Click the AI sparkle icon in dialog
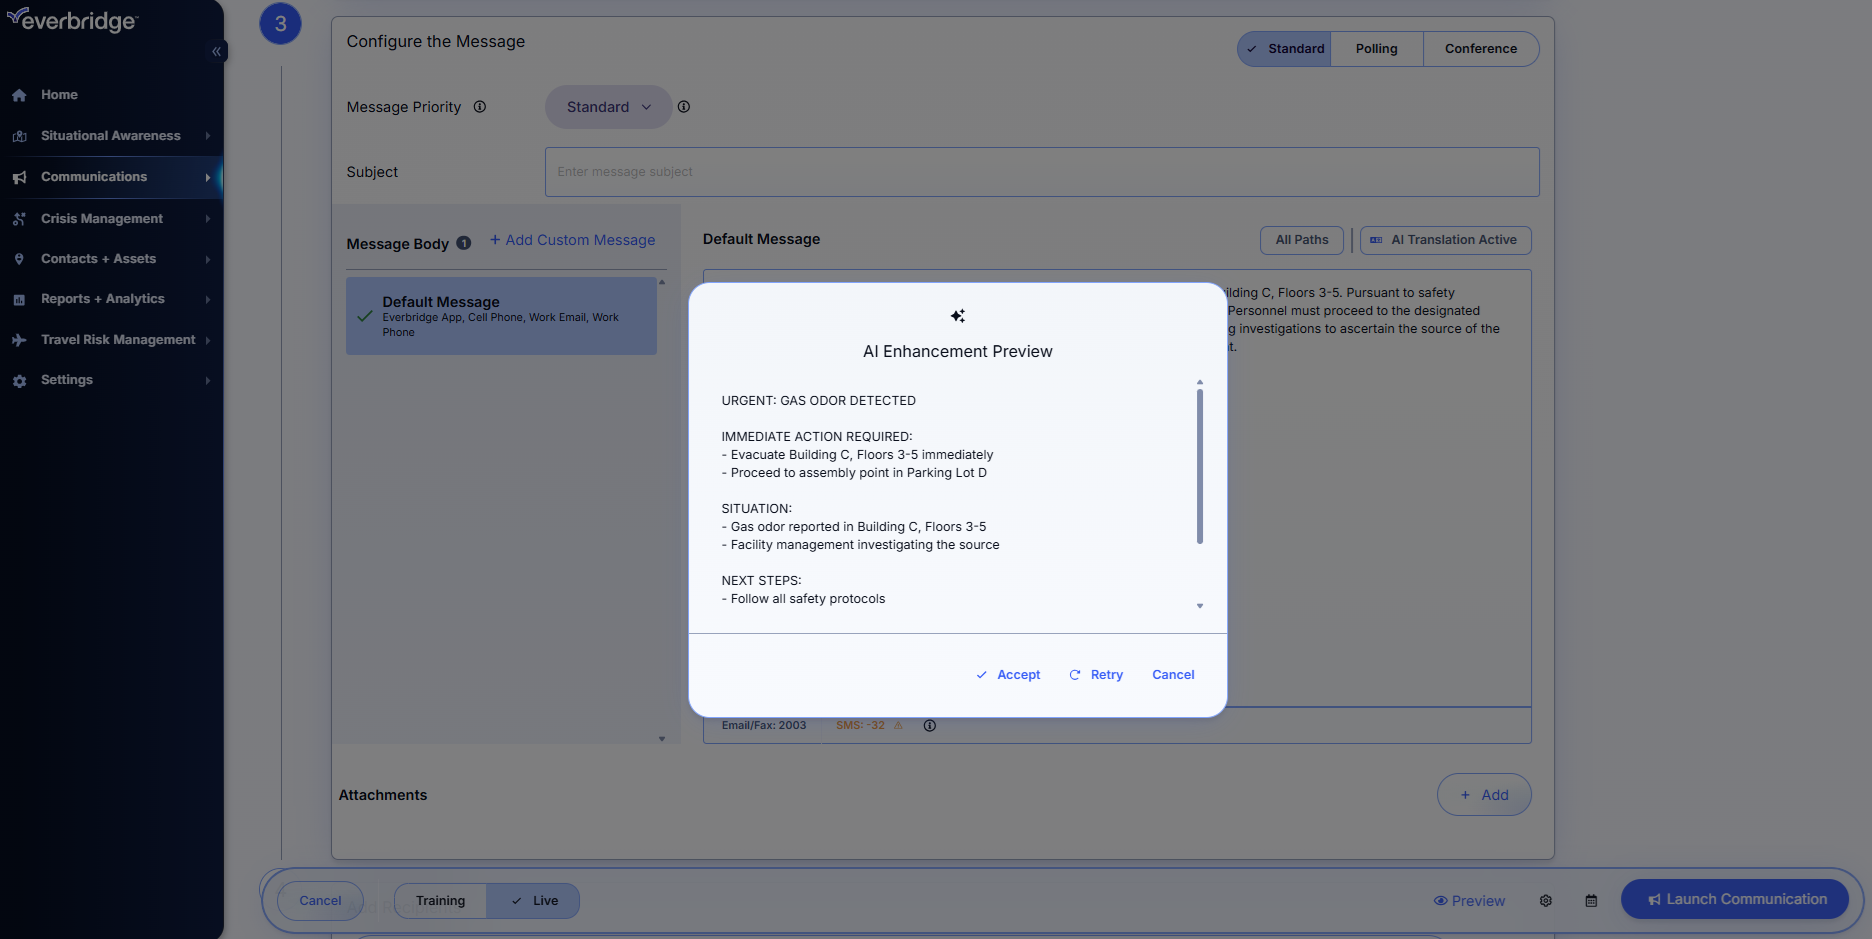 pyautogui.click(x=958, y=316)
